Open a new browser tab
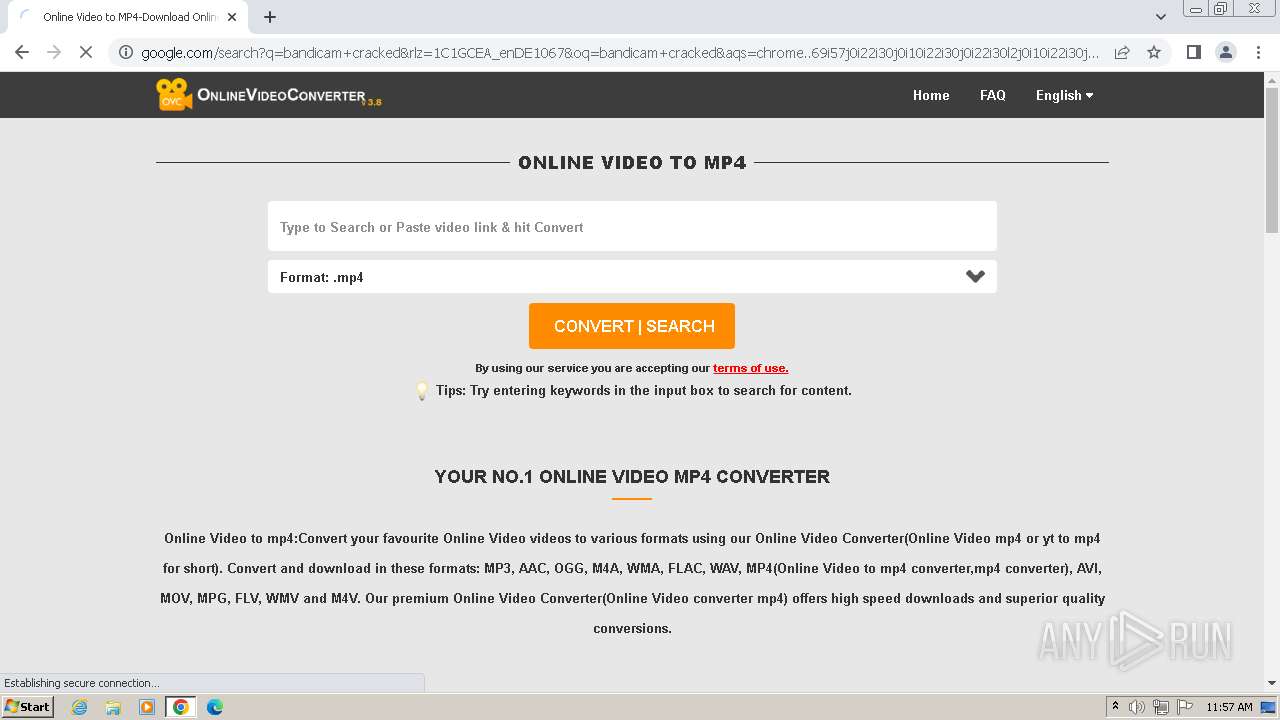The image size is (1280, 720). click(x=270, y=17)
